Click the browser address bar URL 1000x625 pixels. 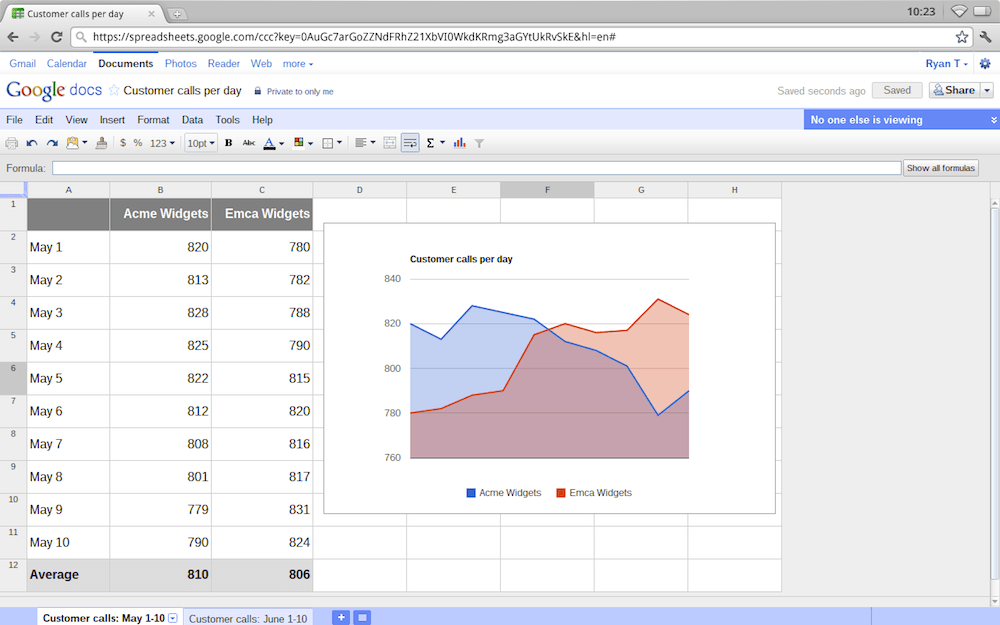click(x=354, y=37)
